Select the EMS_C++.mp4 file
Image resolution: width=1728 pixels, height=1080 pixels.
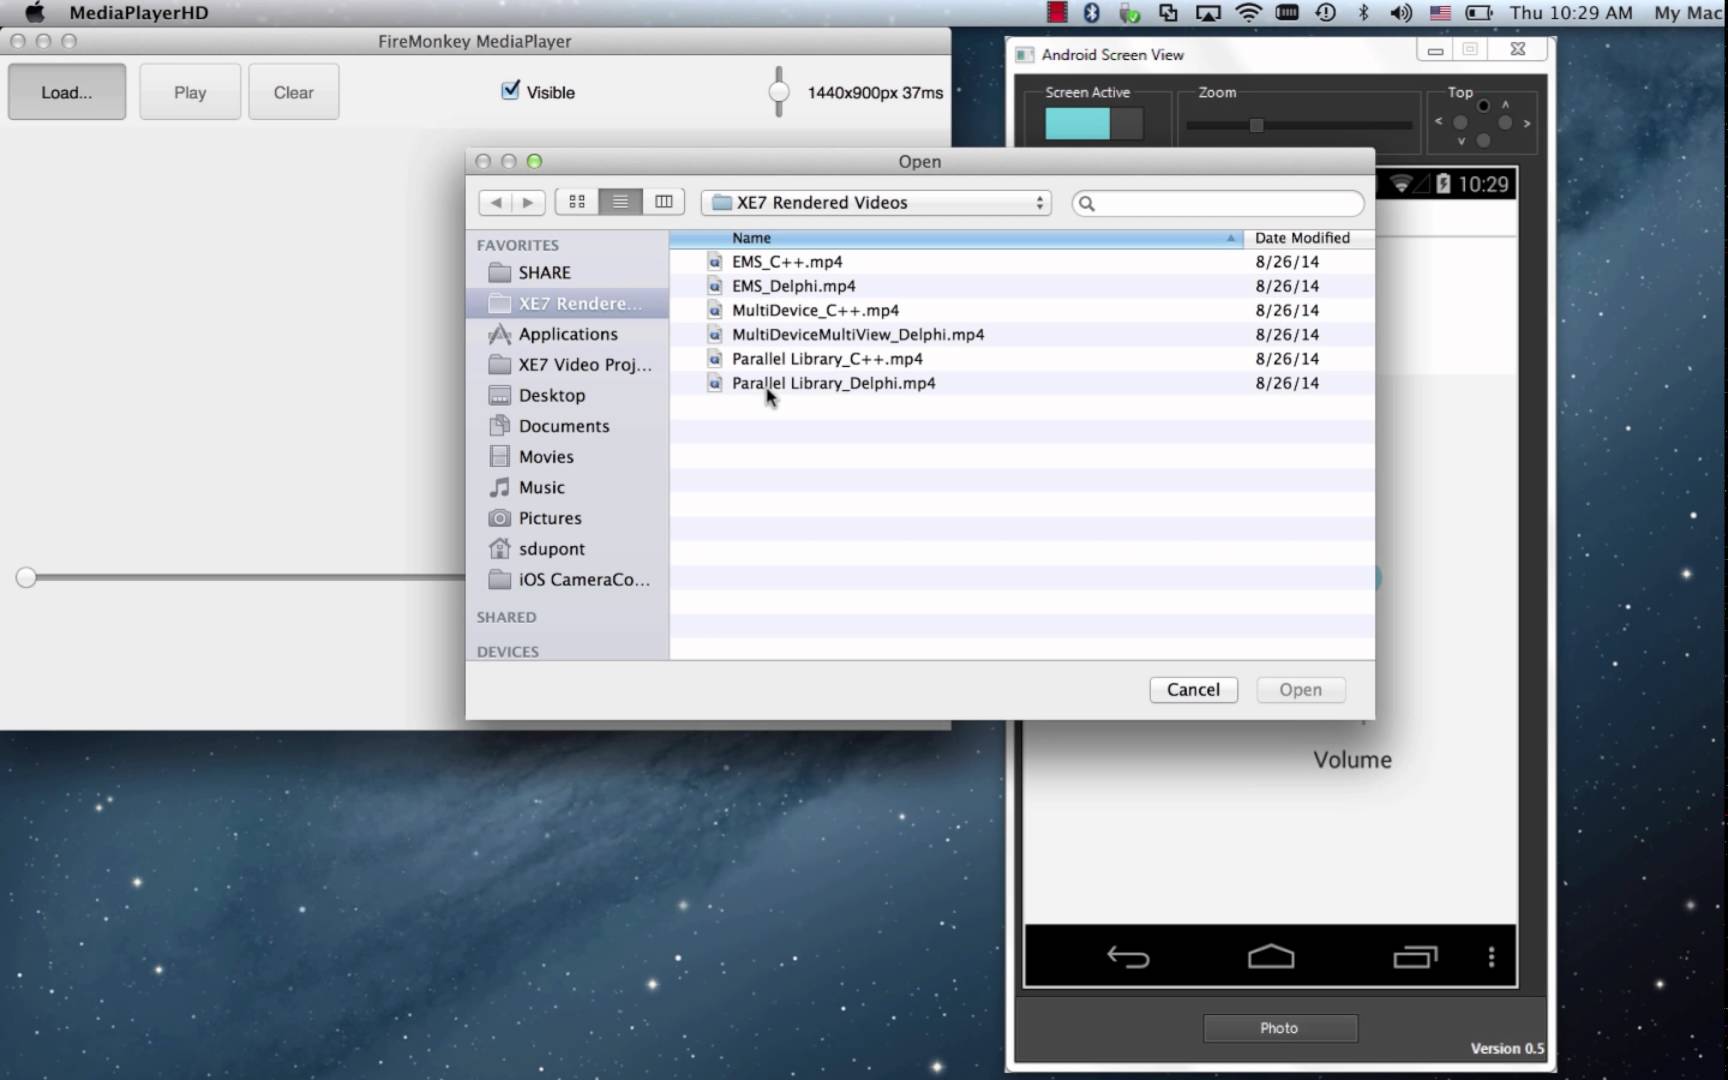pyautogui.click(x=1022, y=262)
